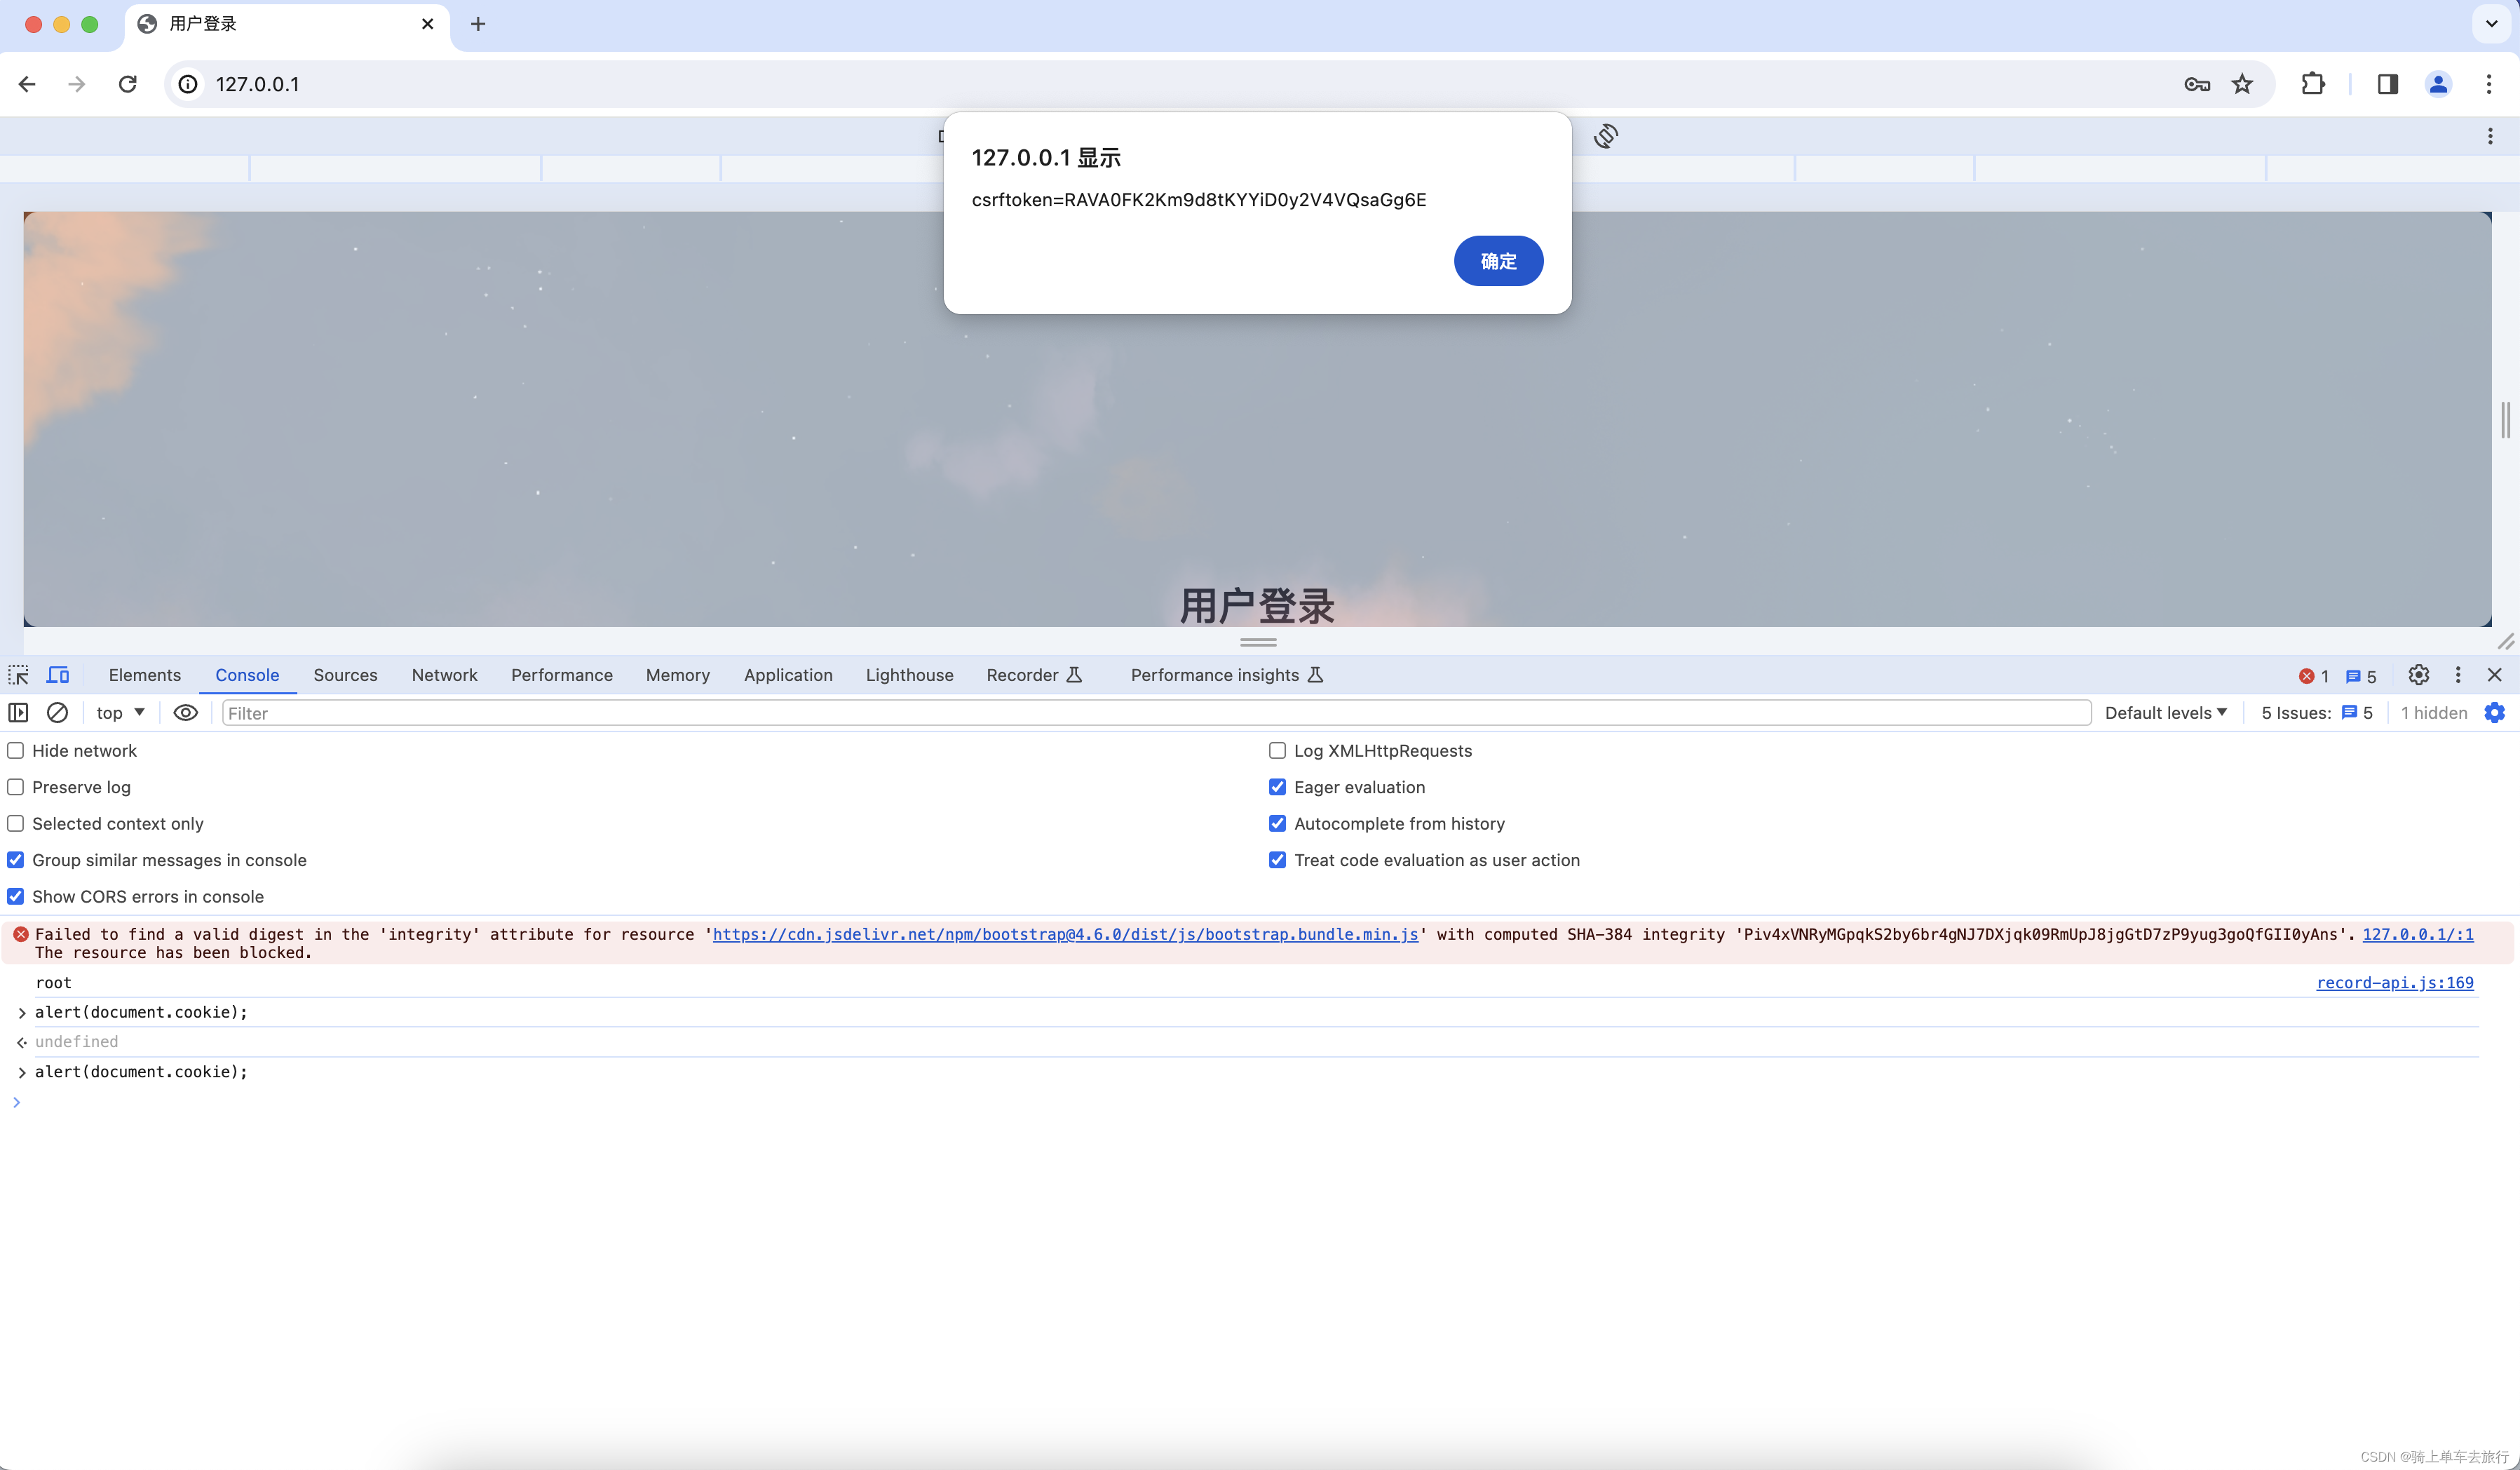Click the 1 hidden messages label

tap(2434, 712)
